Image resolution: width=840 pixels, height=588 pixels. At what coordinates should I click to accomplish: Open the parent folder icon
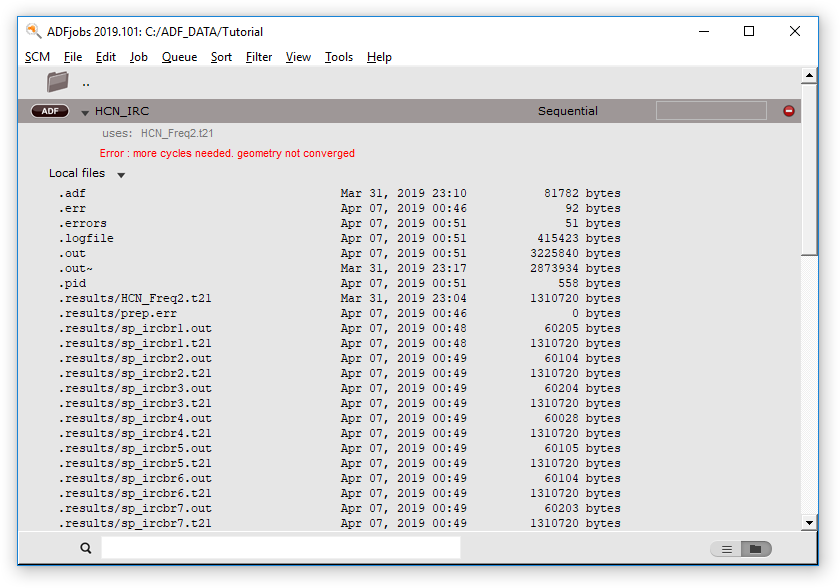(x=57, y=81)
